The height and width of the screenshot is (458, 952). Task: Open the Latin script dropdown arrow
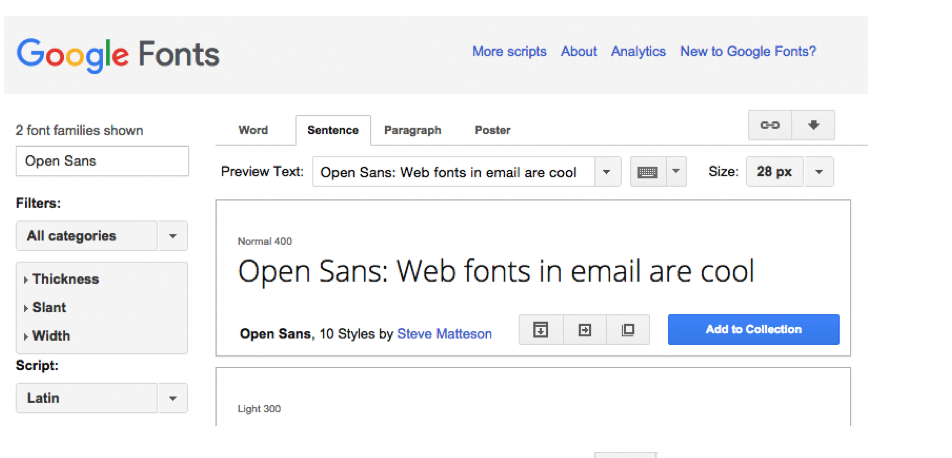click(x=172, y=398)
